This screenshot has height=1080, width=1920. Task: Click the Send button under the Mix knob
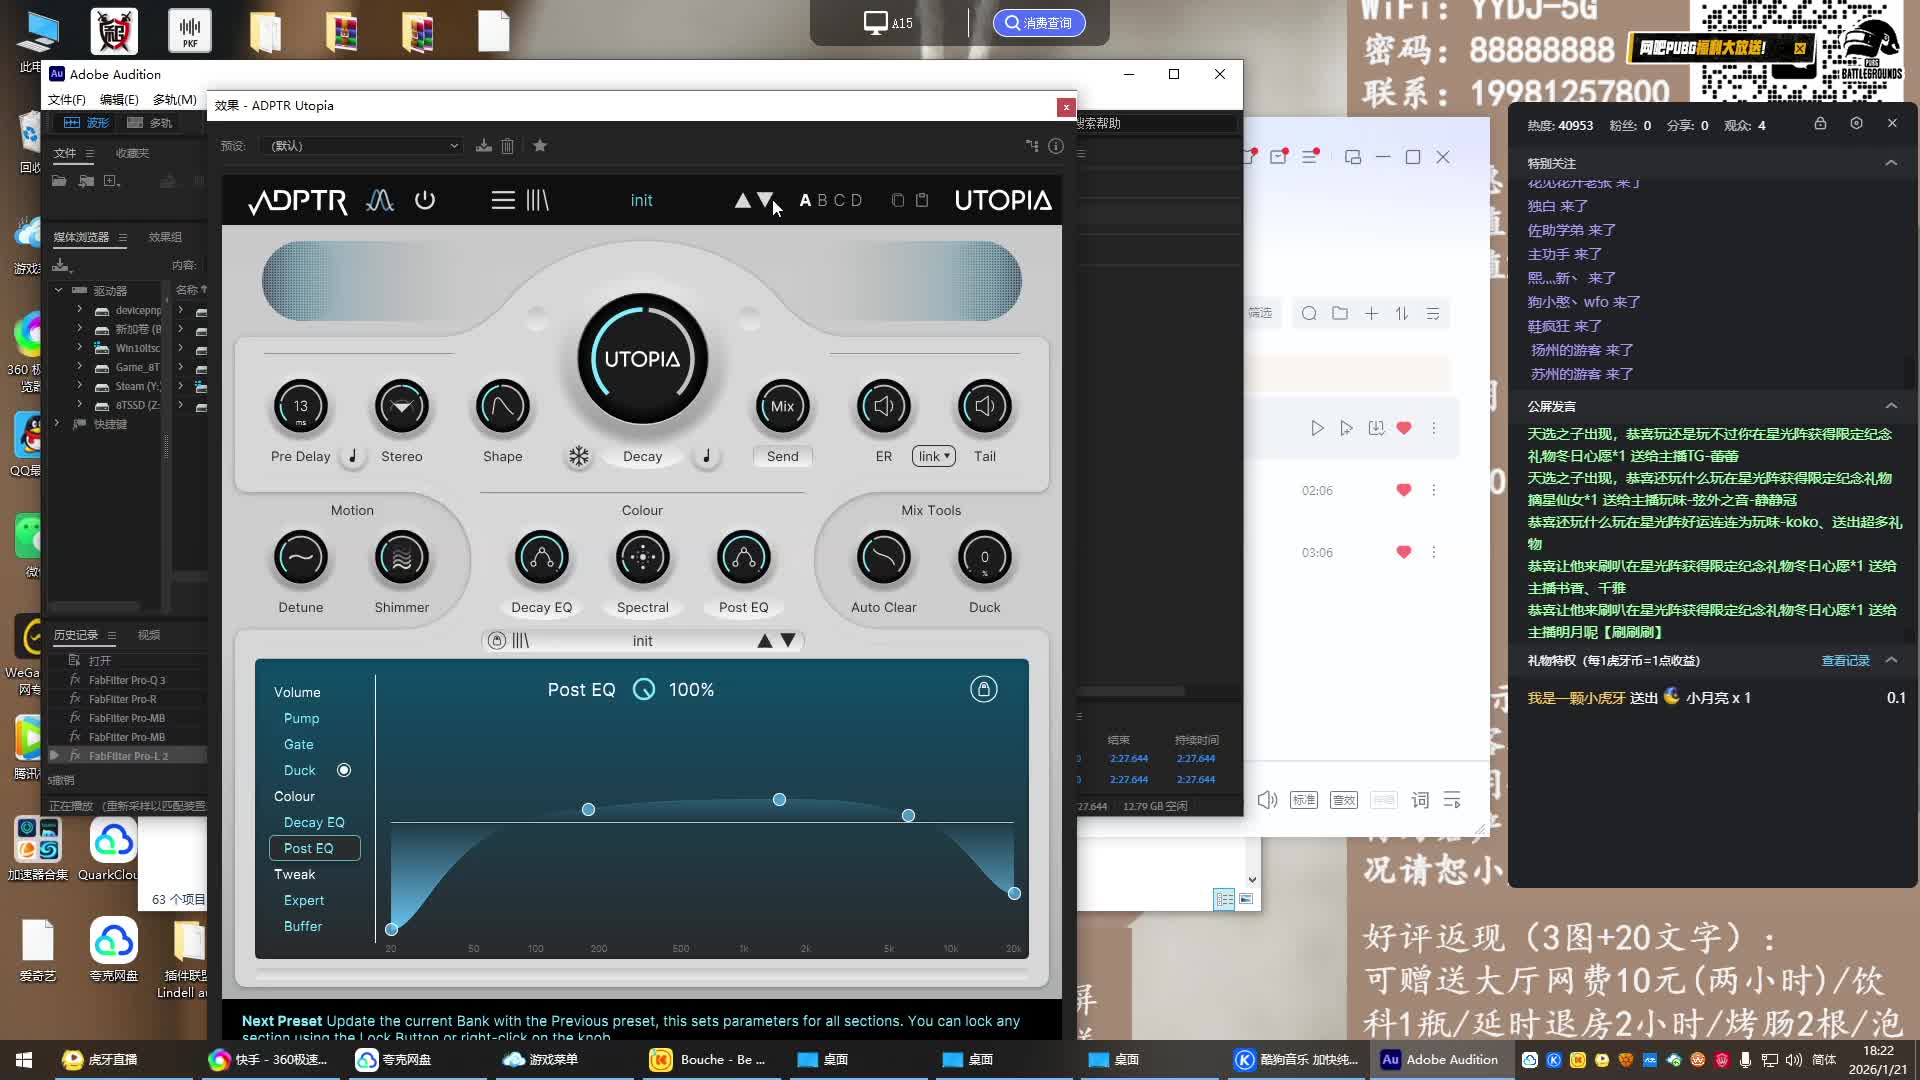[782, 456]
